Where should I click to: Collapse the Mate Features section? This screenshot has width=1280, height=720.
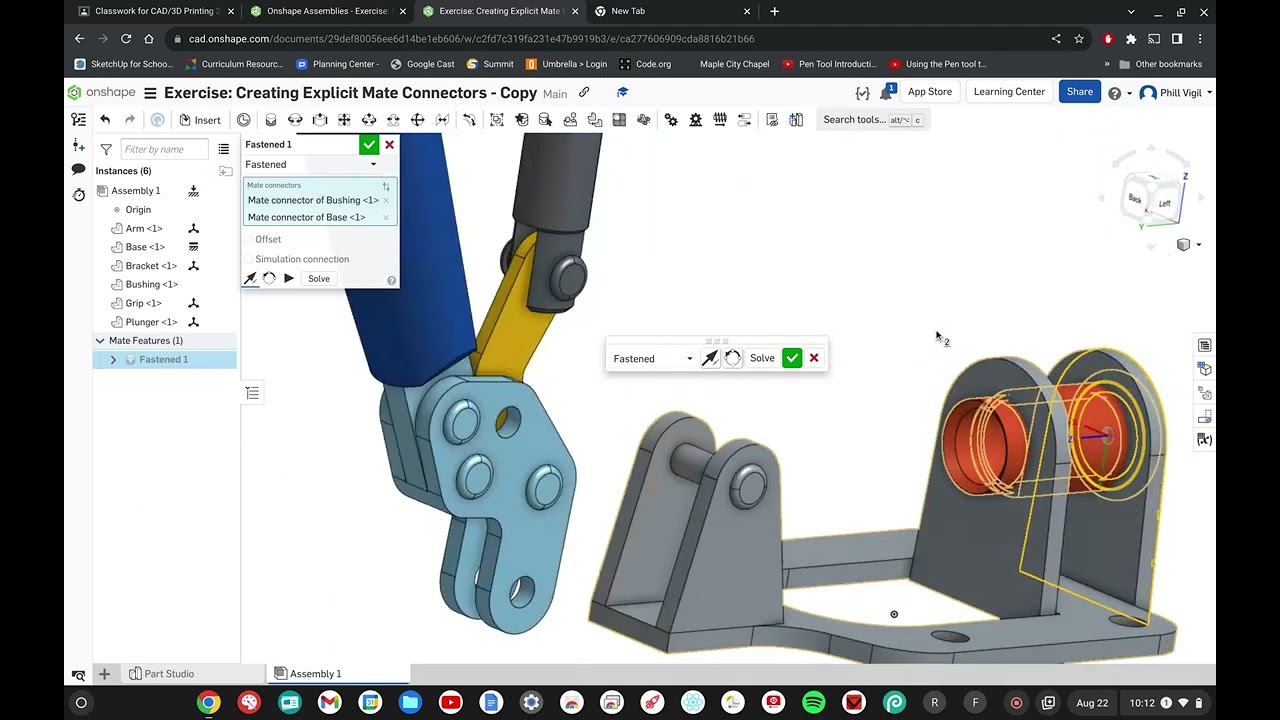point(100,341)
